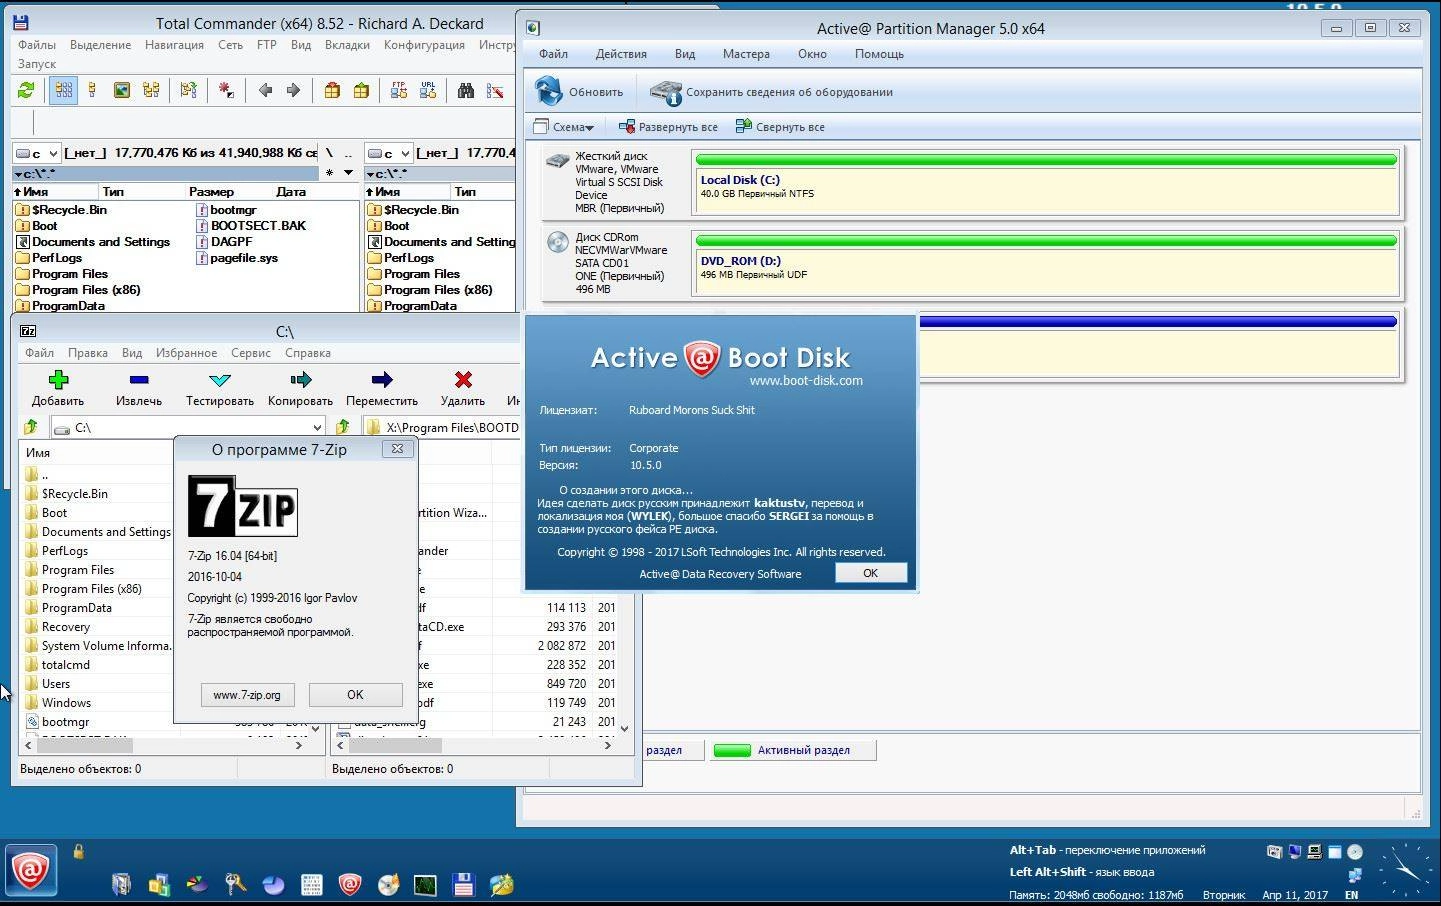This screenshot has height=906, width=1441.
Task: Go up one folder in 7-Zip left panel
Action: [x=31, y=427]
